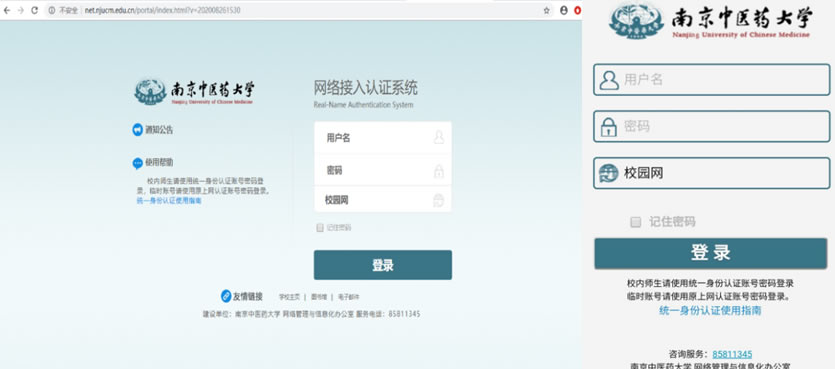The image size is (835, 369).
Task: Click the network icon in desktop 校园网 field
Action: [438, 200]
